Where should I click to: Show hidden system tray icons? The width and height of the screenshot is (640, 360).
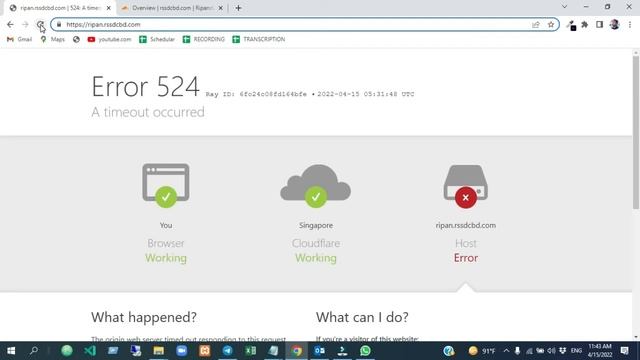pyautogui.click(x=506, y=351)
